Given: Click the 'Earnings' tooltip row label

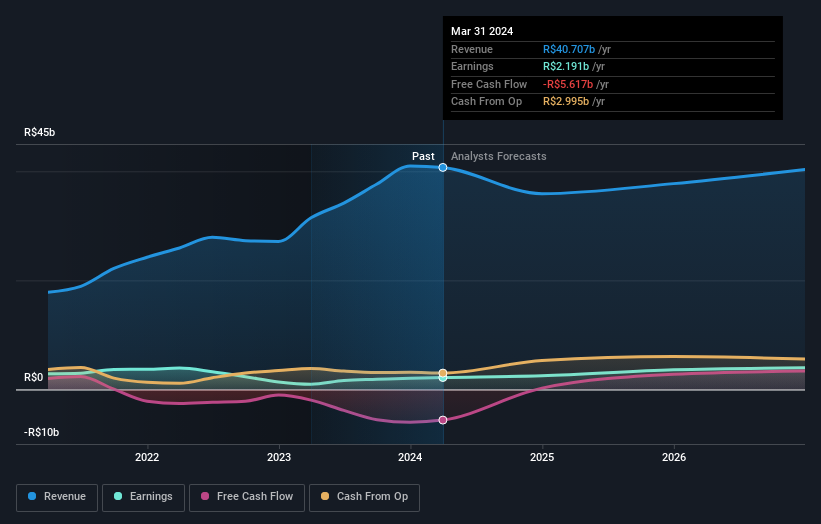Looking at the screenshot, I should [472, 66].
